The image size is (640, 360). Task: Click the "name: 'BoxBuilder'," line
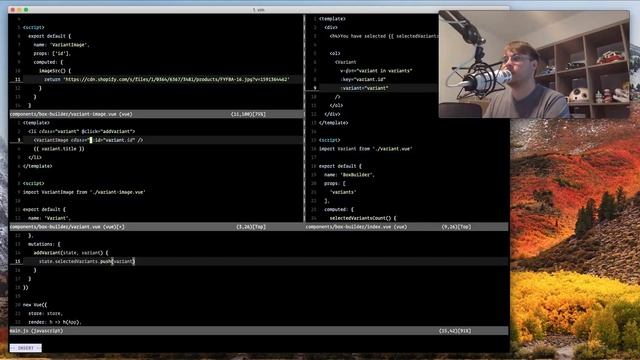349,175
